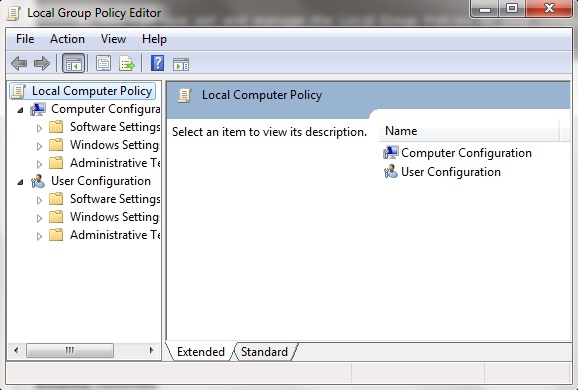Switch to the Extended tab

tap(201, 352)
